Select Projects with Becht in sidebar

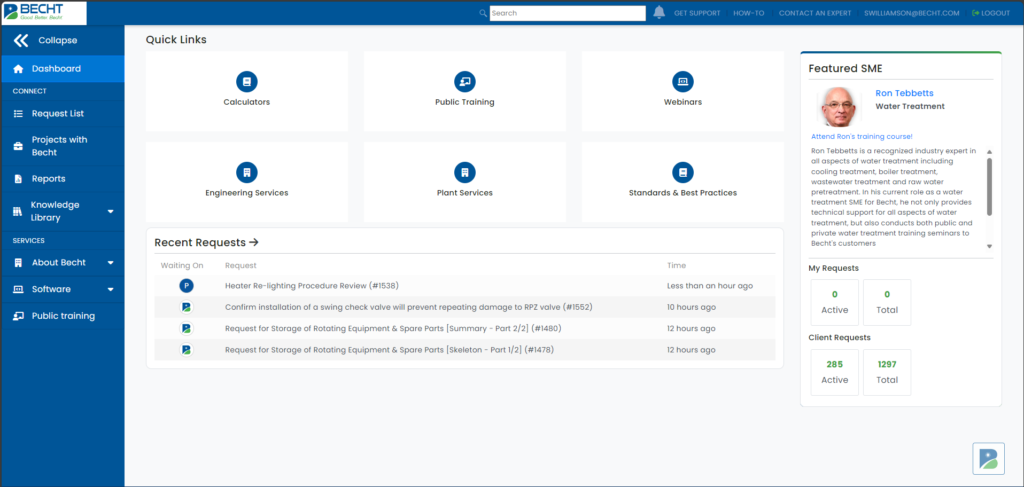tap(59, 146)
